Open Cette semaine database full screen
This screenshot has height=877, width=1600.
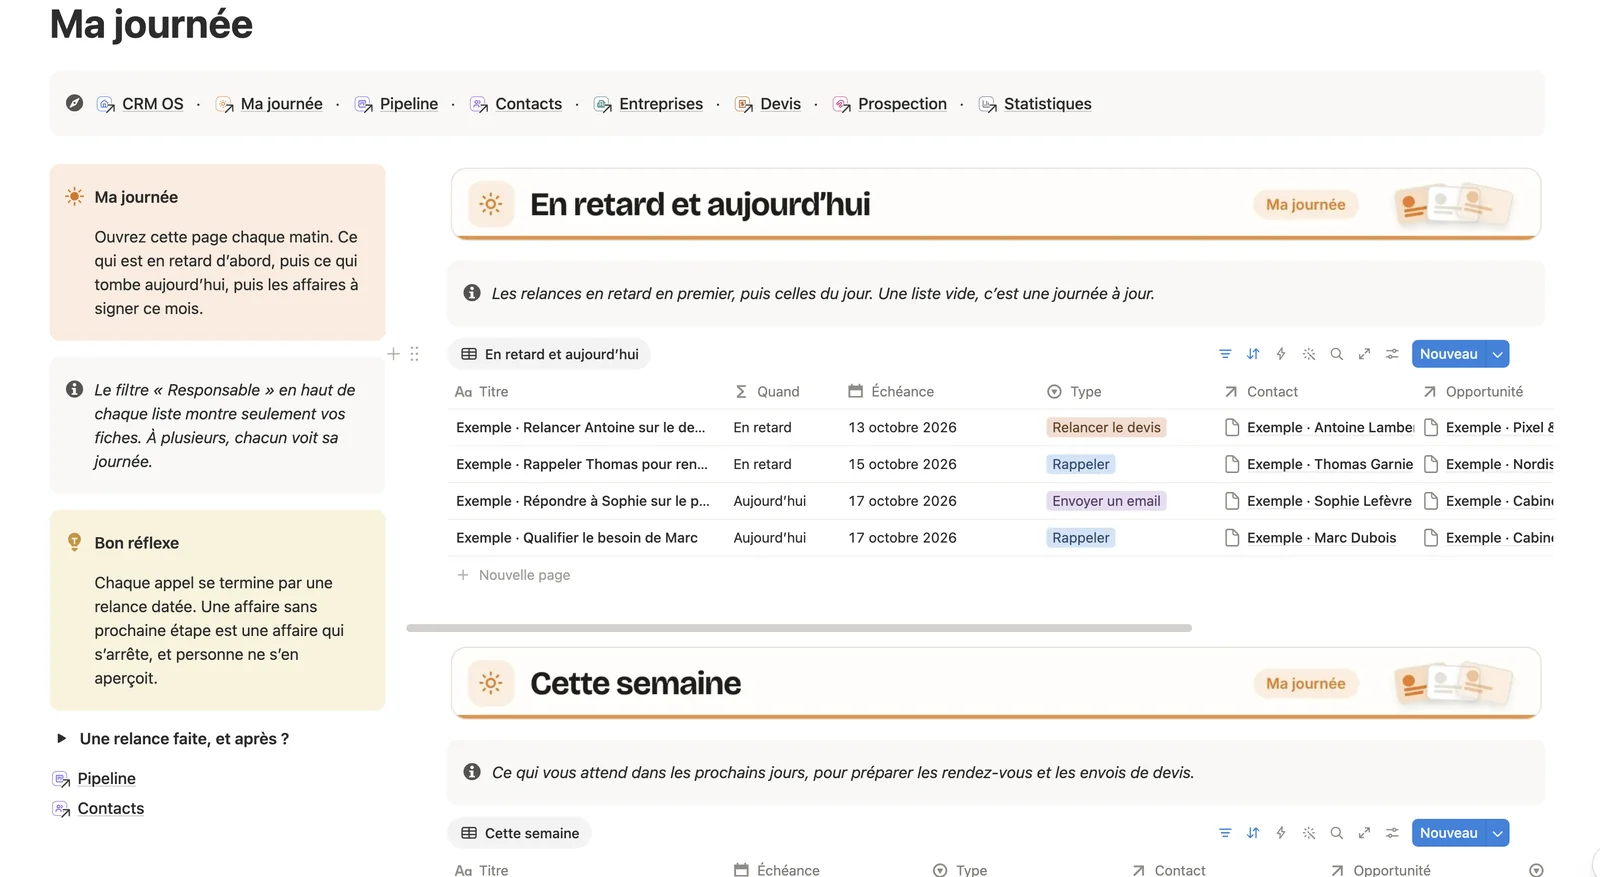[x=1364, y=833]
